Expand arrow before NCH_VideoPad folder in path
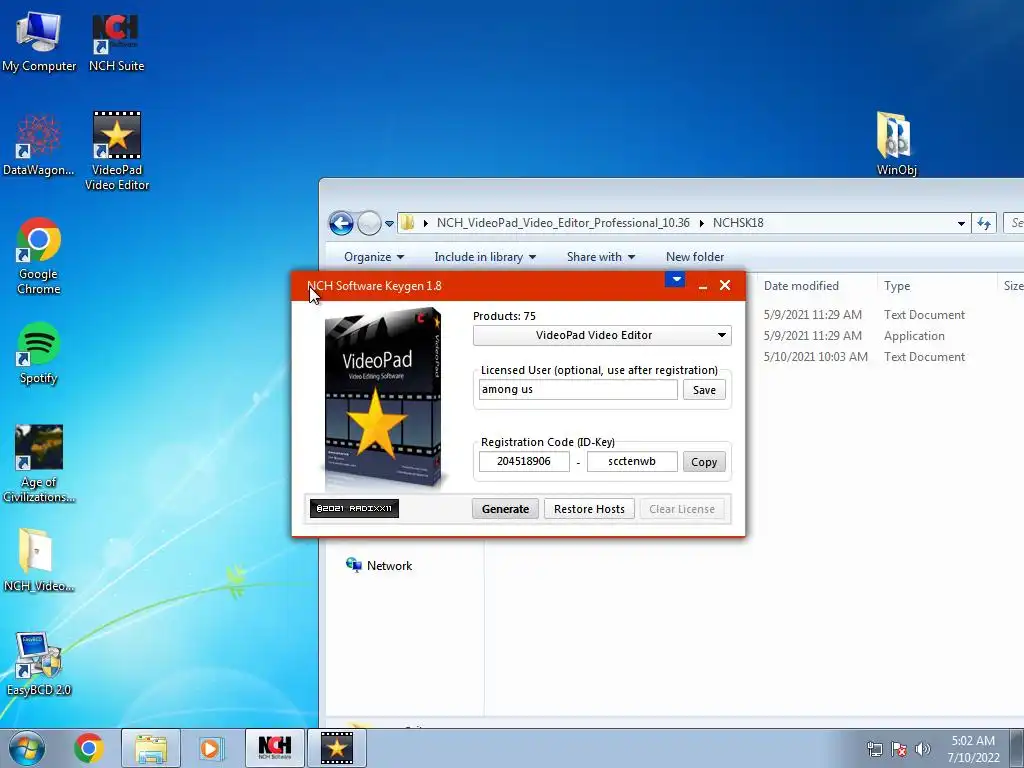This screenshot has width=1024, height=768. [425, 223]
